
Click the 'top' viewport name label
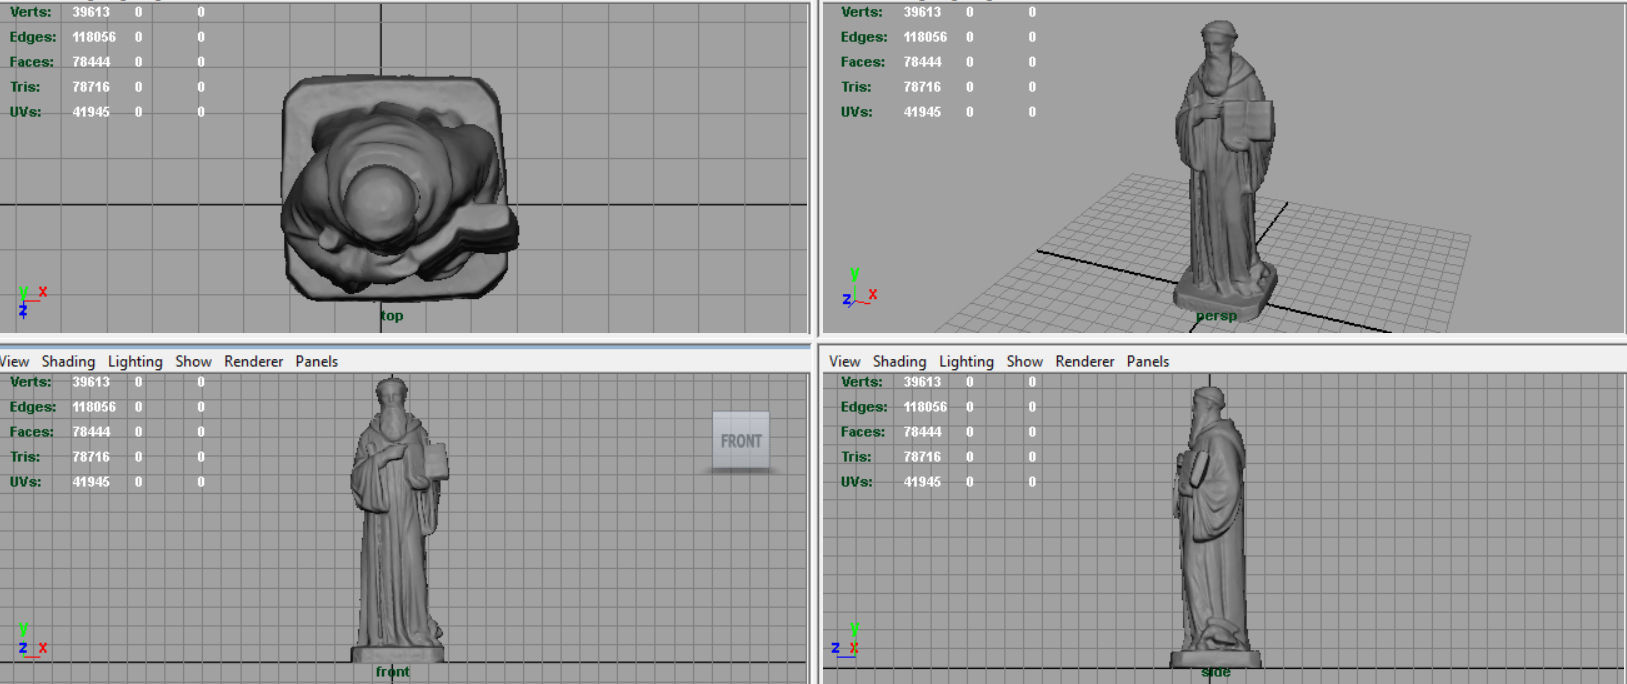[391, 316]
